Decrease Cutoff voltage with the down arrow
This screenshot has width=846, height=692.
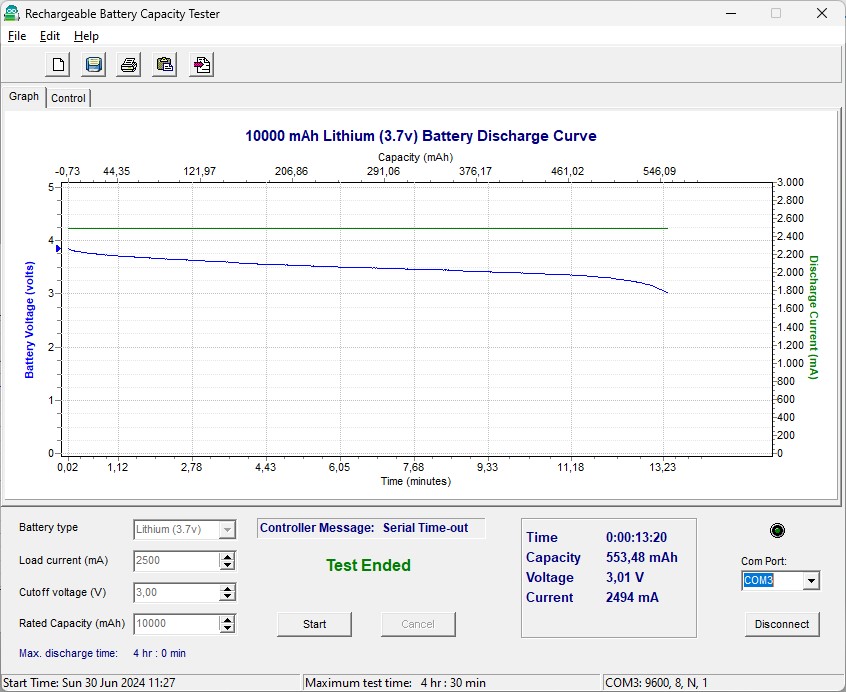coord(228,597)
